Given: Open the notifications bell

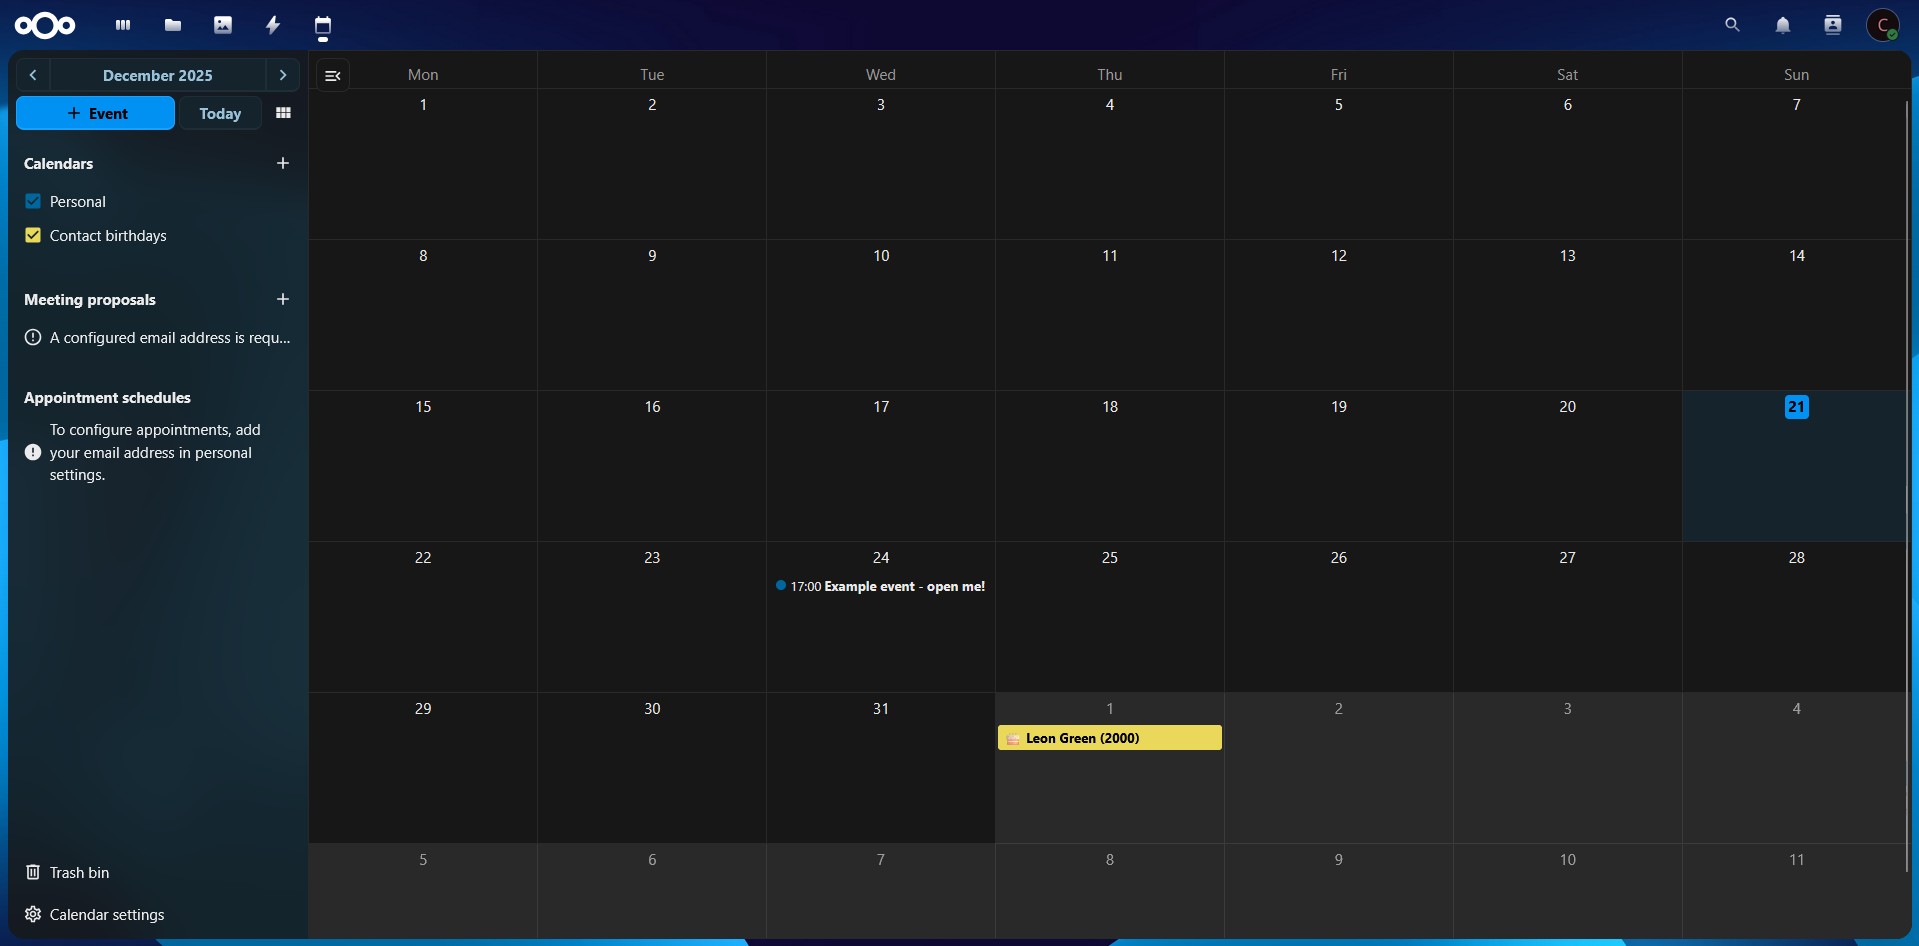Looking at the screenshot, I should click(x=1782, y=25).
